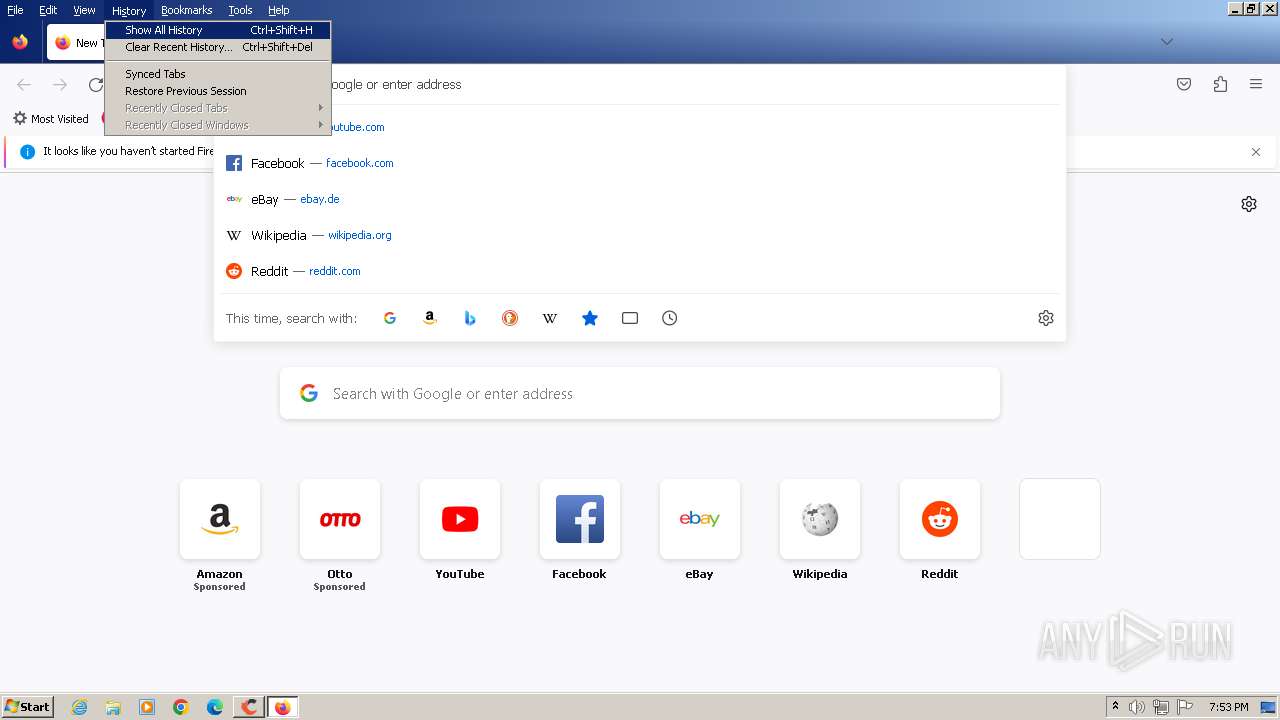Open the Firefox application hamburger menu
This screenshot has width=1280, height=720.
tap(1256, 85)
